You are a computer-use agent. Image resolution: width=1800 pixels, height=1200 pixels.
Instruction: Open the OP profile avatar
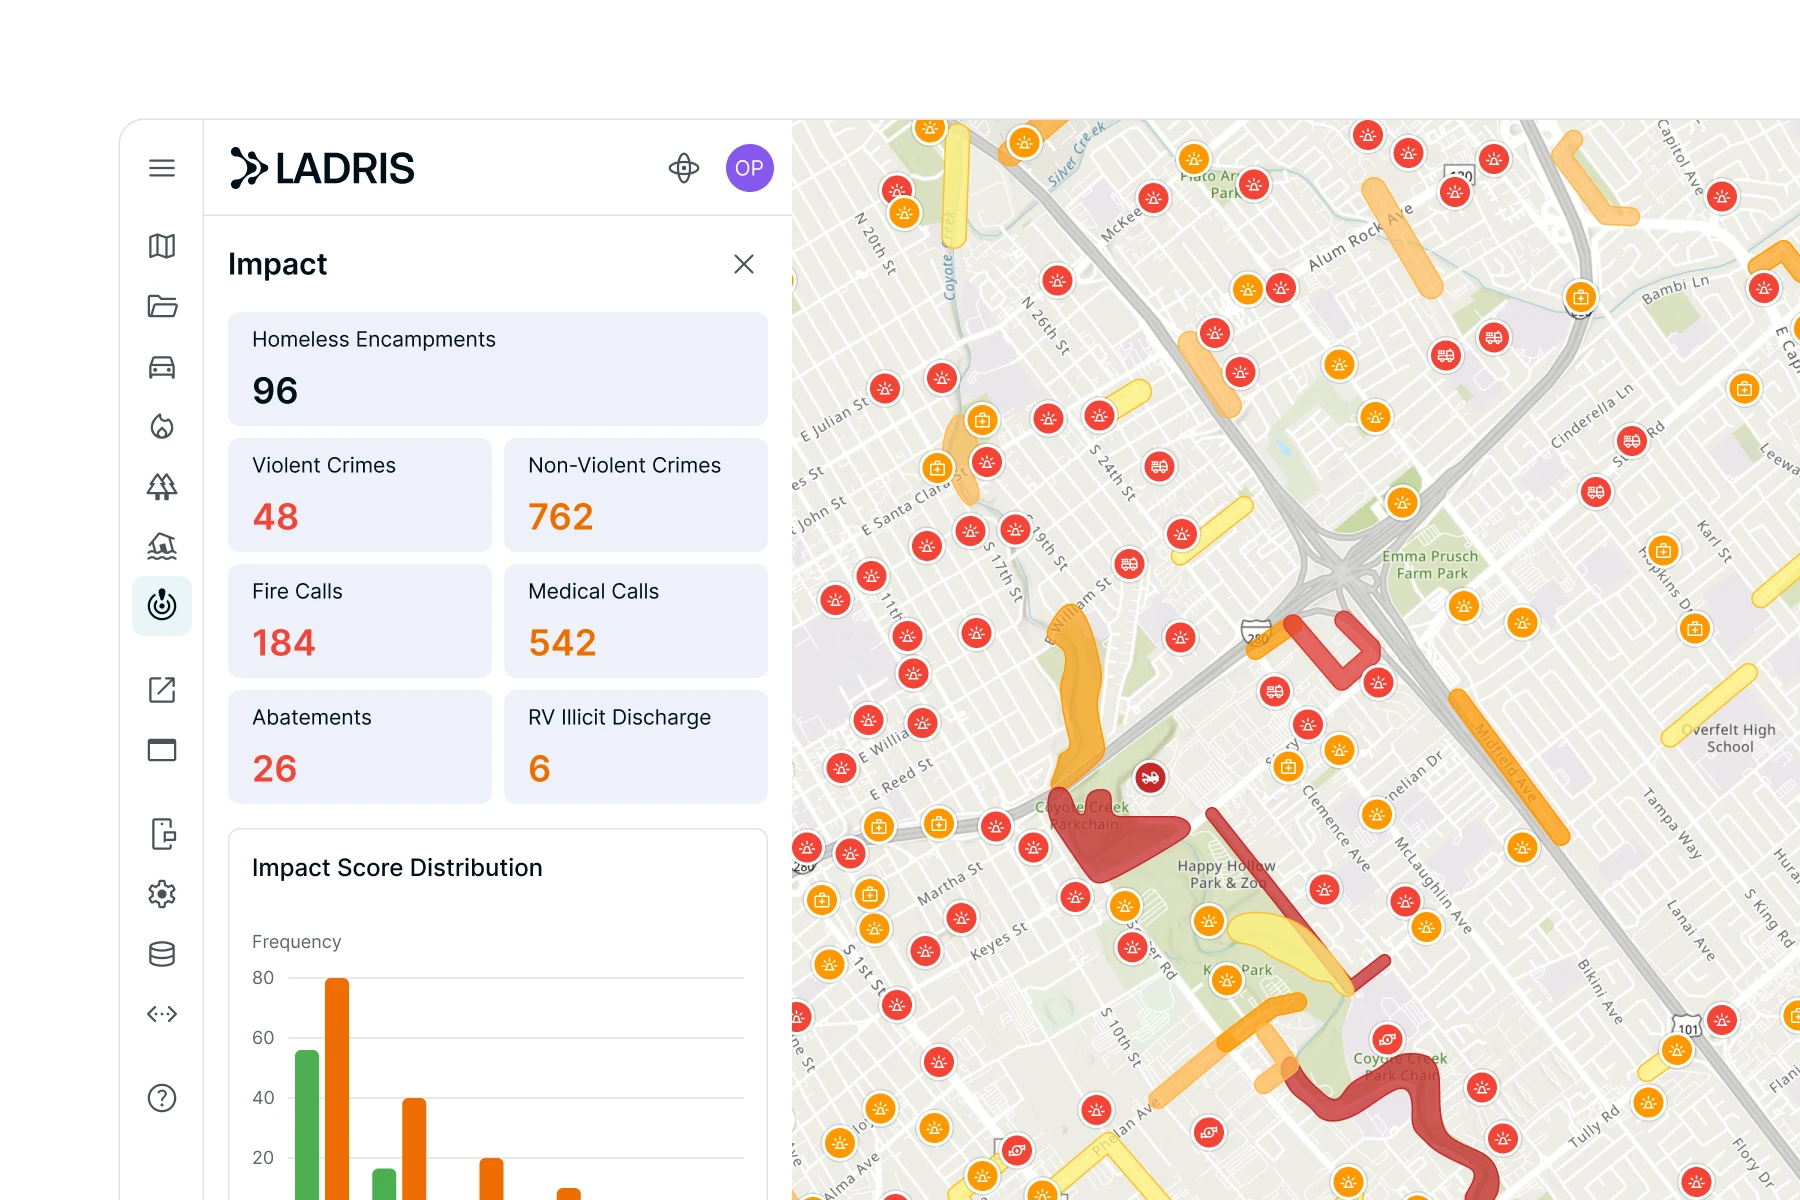[750, 167]
